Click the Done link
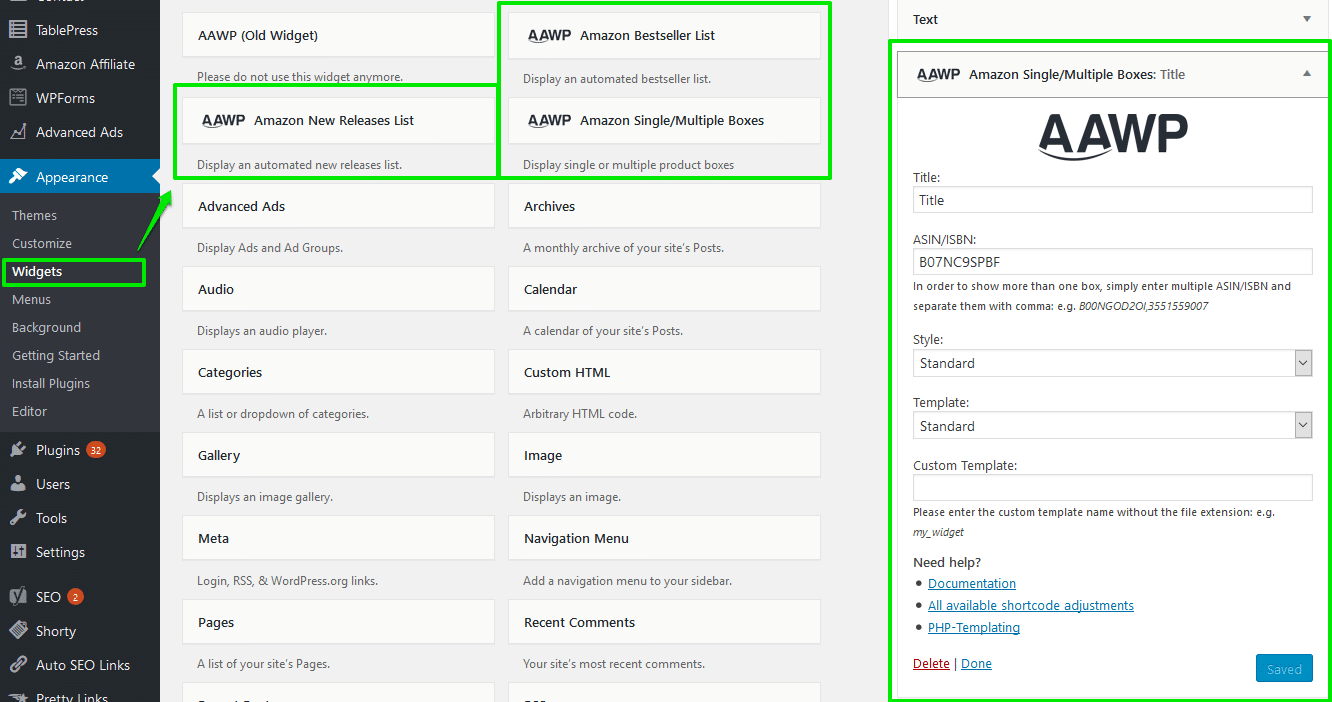This screenshot has width=1332, height=702. pyautogui.click(x=976, y=663)
